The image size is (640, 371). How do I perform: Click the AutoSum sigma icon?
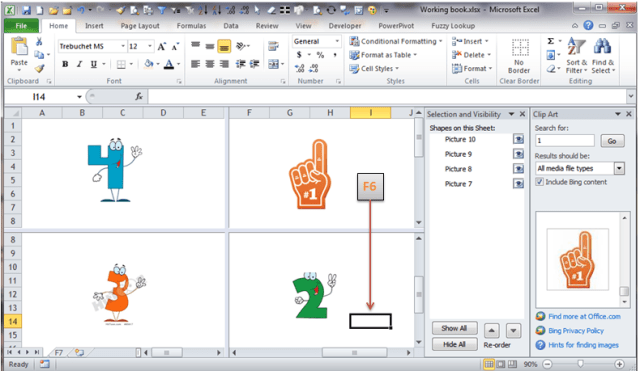click(x=551, y=41)
